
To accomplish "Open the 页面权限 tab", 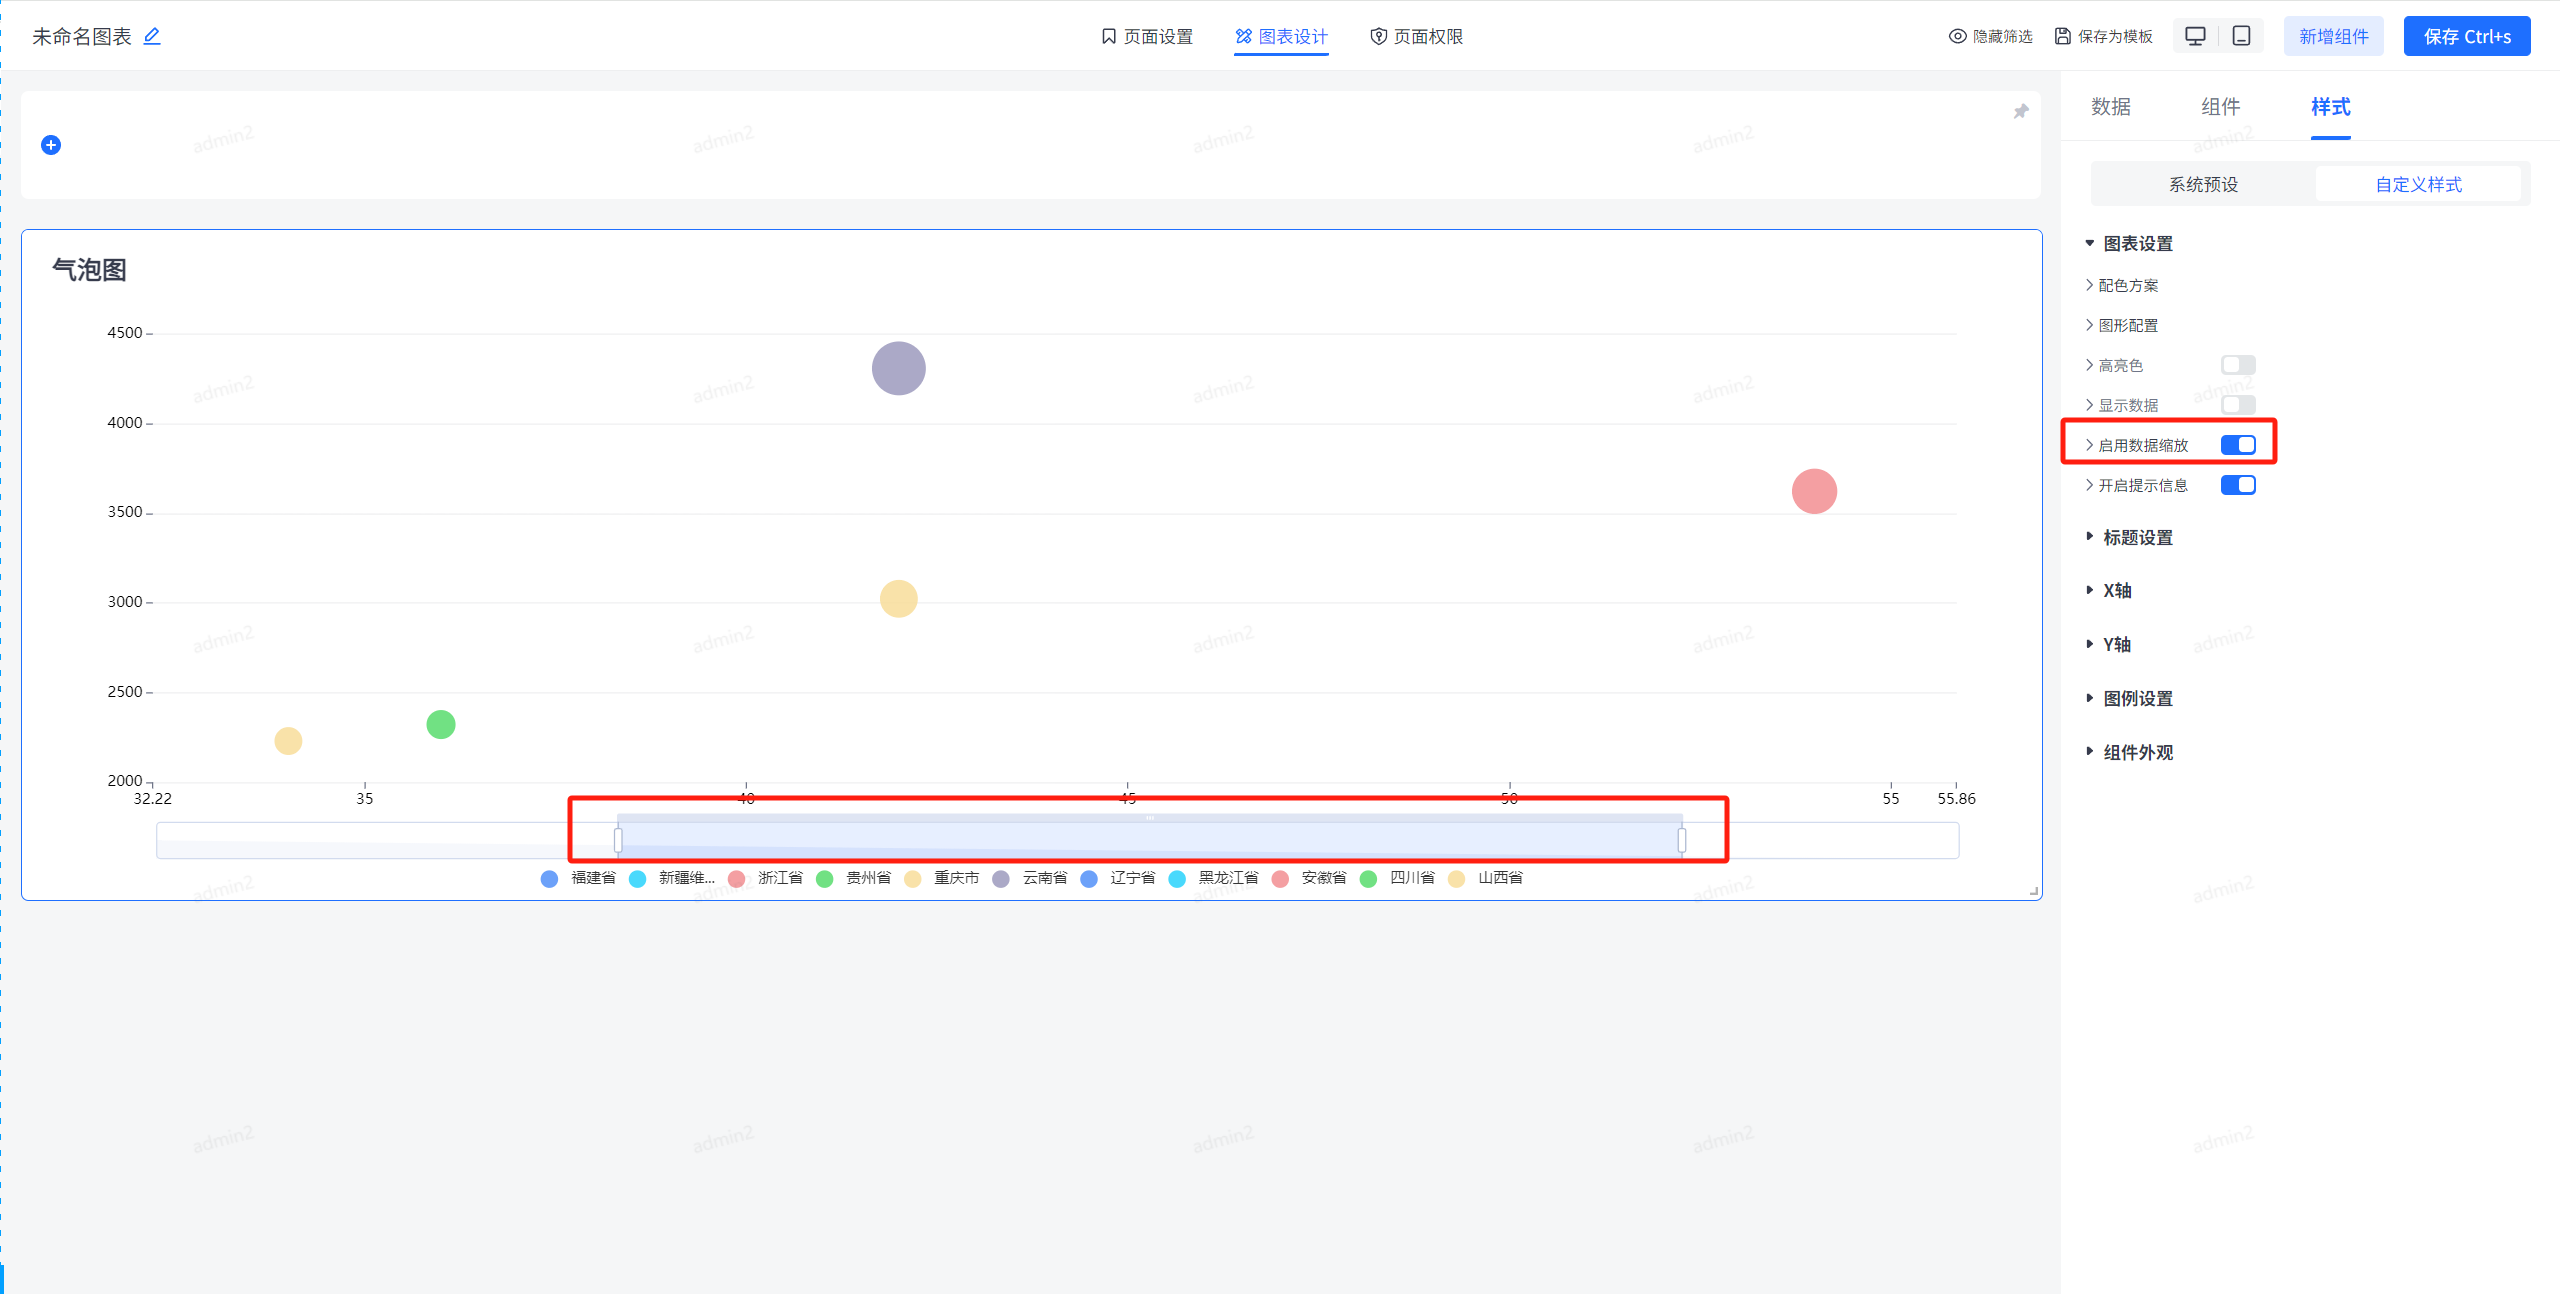I will pos(1416,36).
